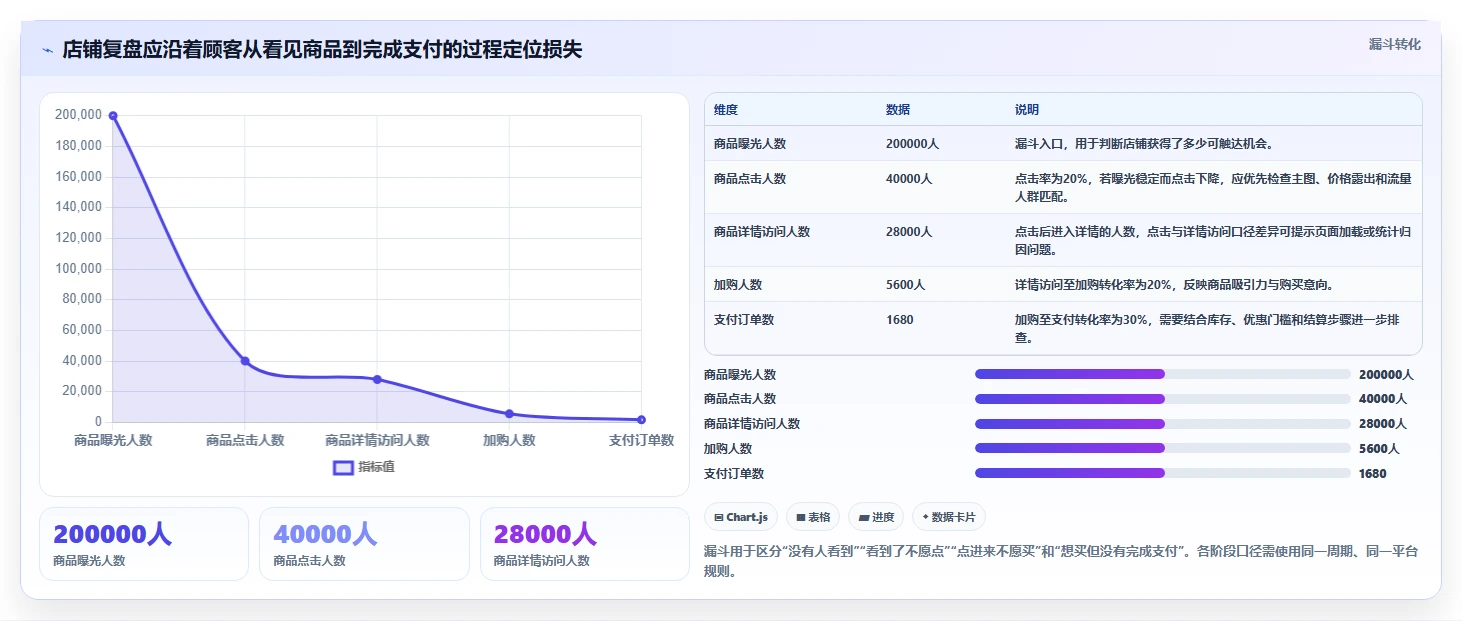This screenshot has height=621, width=1462.
Task: Click the Chart.js tag
Action: click(x=741, y=517)
